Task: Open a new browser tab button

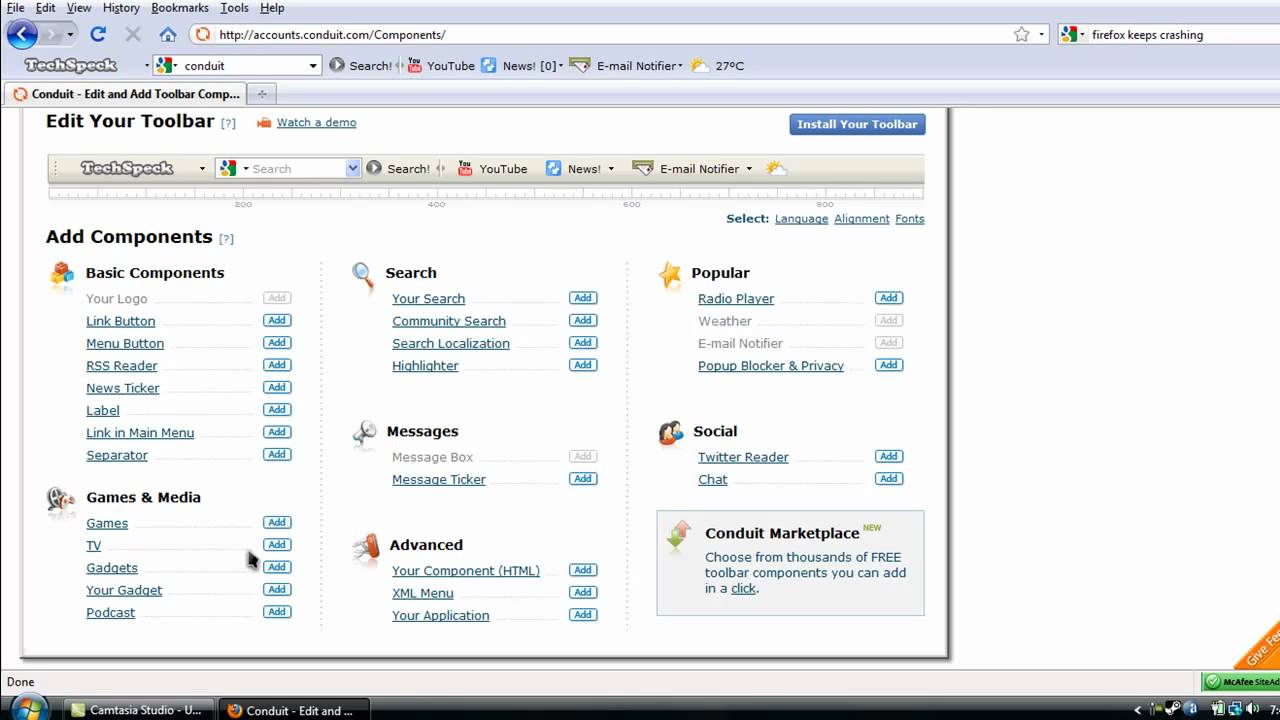Action: click(262, 94)
